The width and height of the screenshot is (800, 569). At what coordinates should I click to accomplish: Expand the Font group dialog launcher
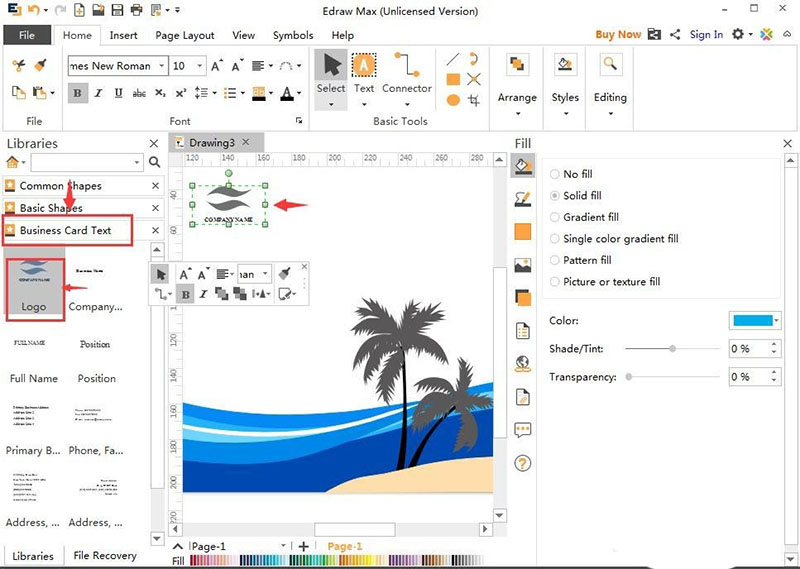[x=299, y=121]
